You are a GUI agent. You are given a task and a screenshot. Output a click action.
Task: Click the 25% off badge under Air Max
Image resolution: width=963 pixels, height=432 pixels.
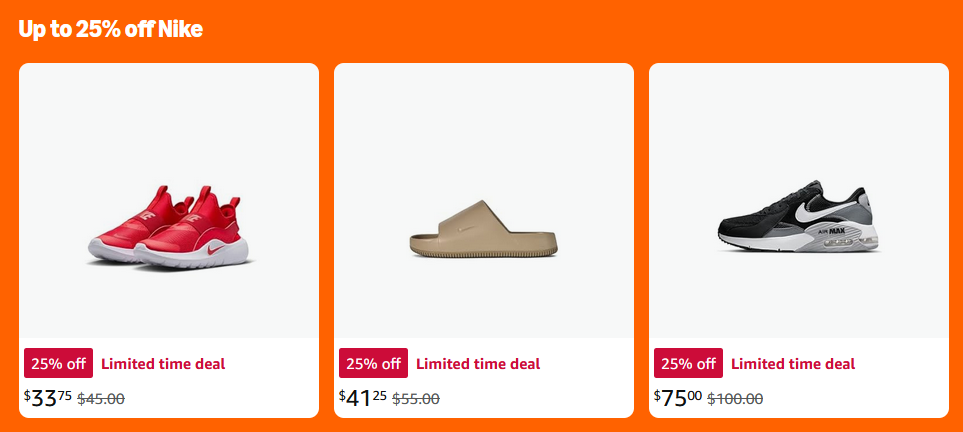tap(688, 364)
